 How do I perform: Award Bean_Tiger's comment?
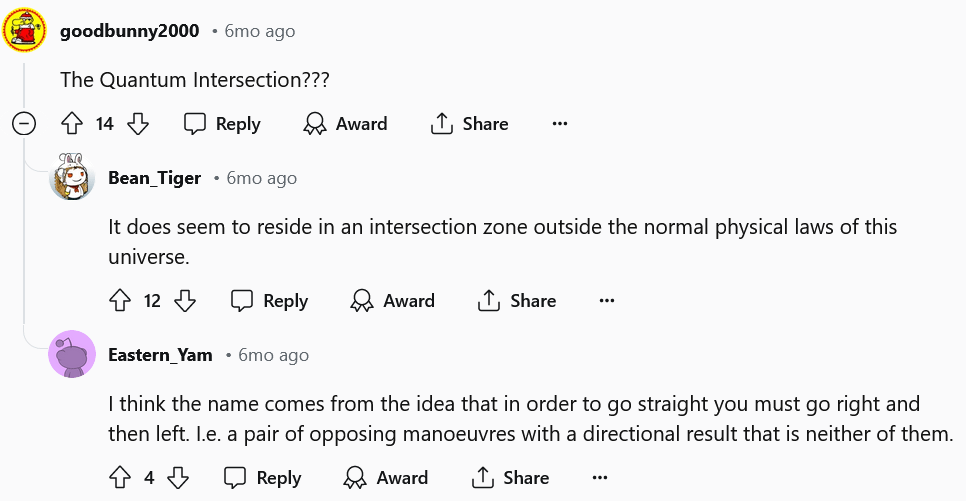tap(393, 301)
